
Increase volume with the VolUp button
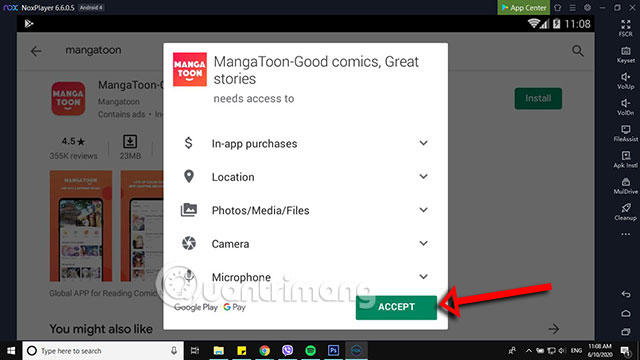click(x=625, y=81)
